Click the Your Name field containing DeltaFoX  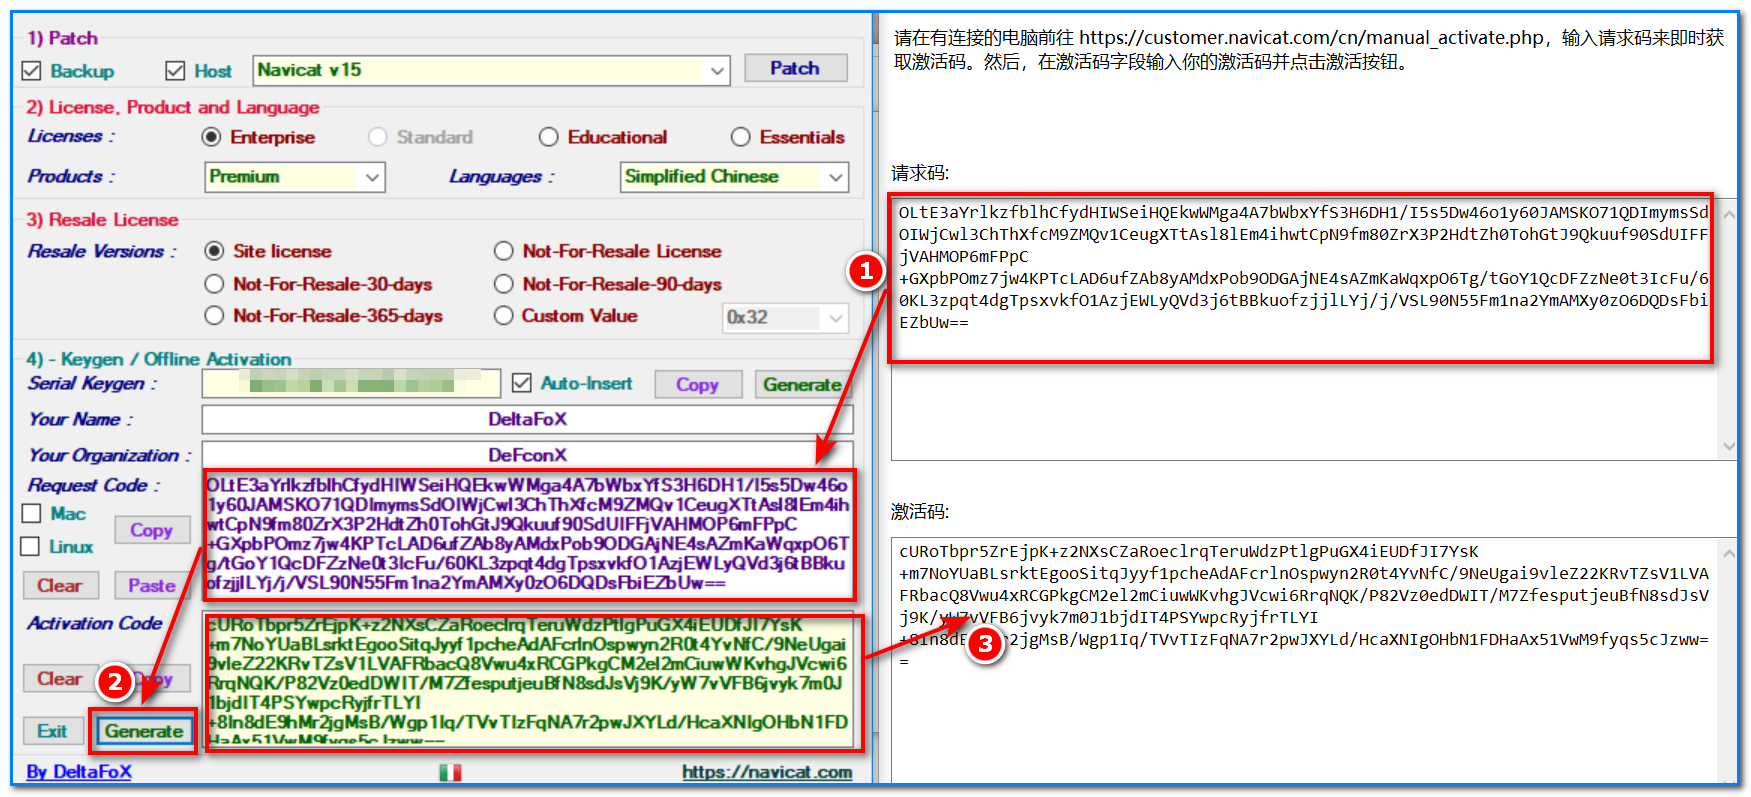tap(527, 419)
